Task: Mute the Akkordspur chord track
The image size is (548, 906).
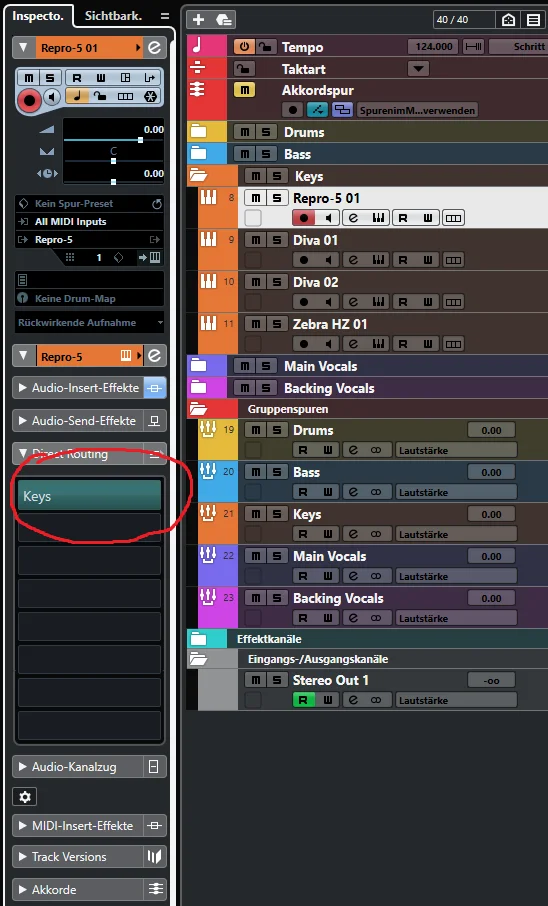Action: tap(245, 90)
